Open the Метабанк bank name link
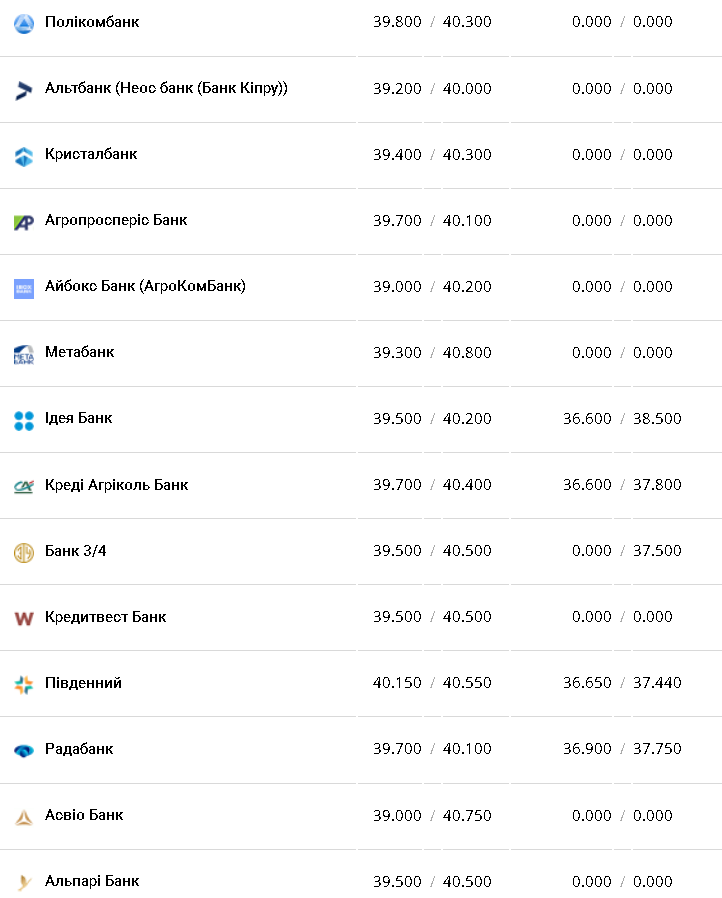The image size is (722, 898). click(x=80, y=352)
